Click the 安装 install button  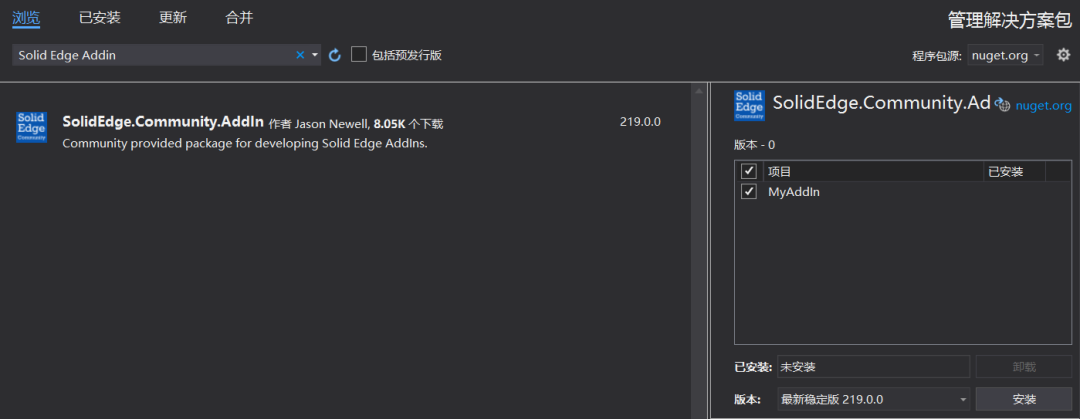click(1024, 399)
